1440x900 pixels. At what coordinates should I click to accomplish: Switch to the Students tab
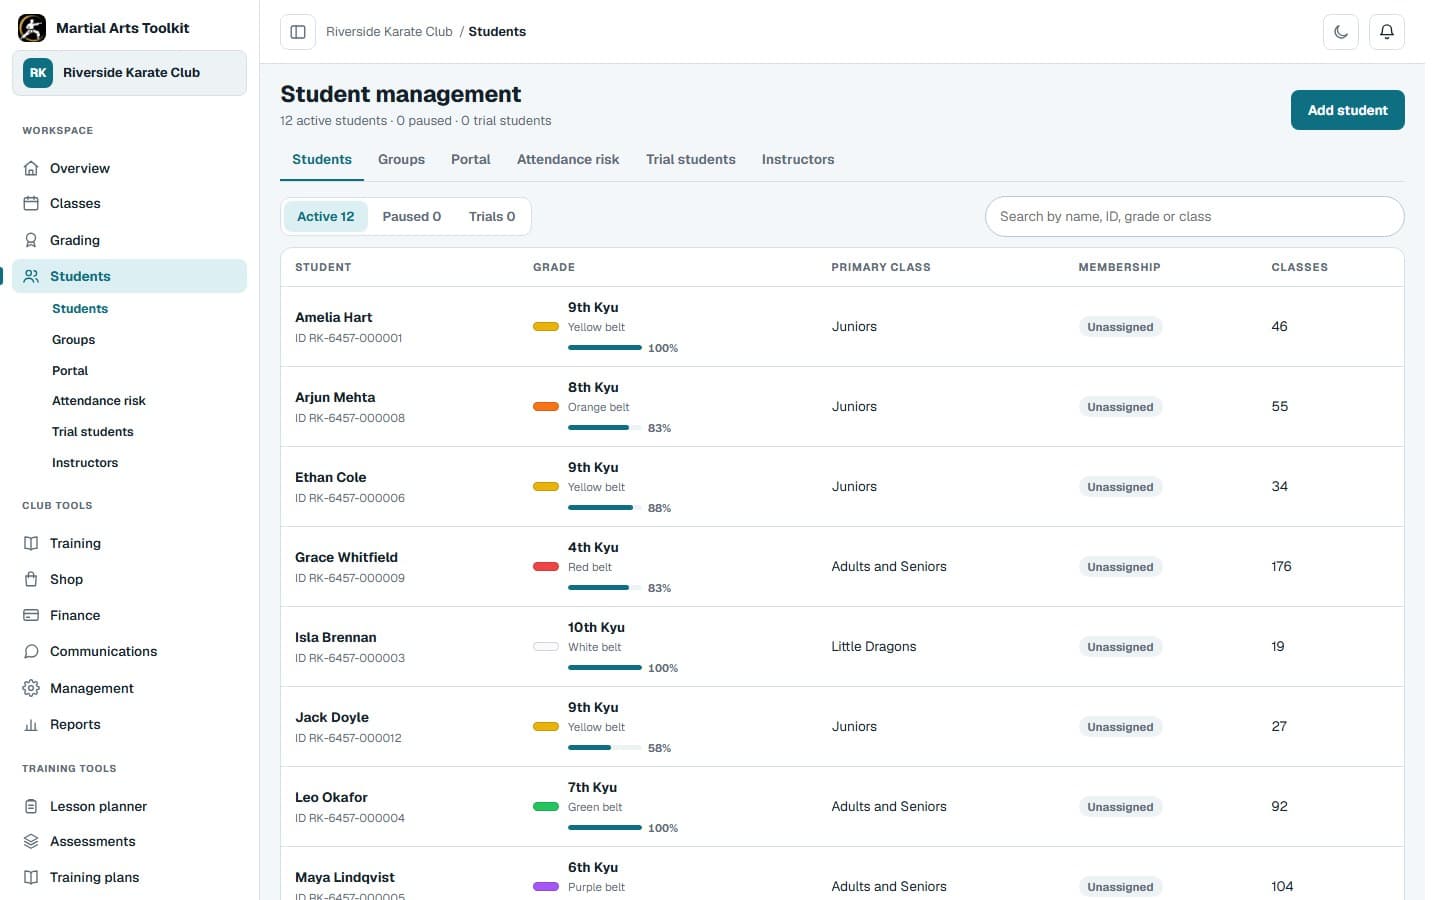click(x=322, y=159)
